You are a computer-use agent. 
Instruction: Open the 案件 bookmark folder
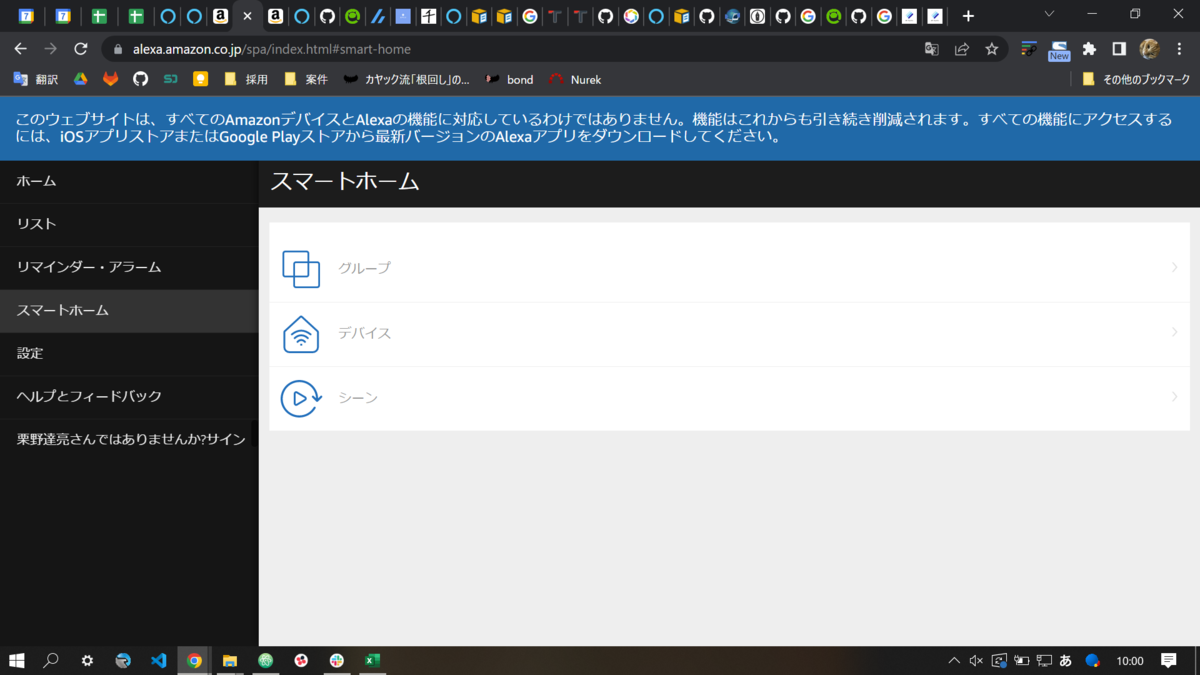pos(306,79)
